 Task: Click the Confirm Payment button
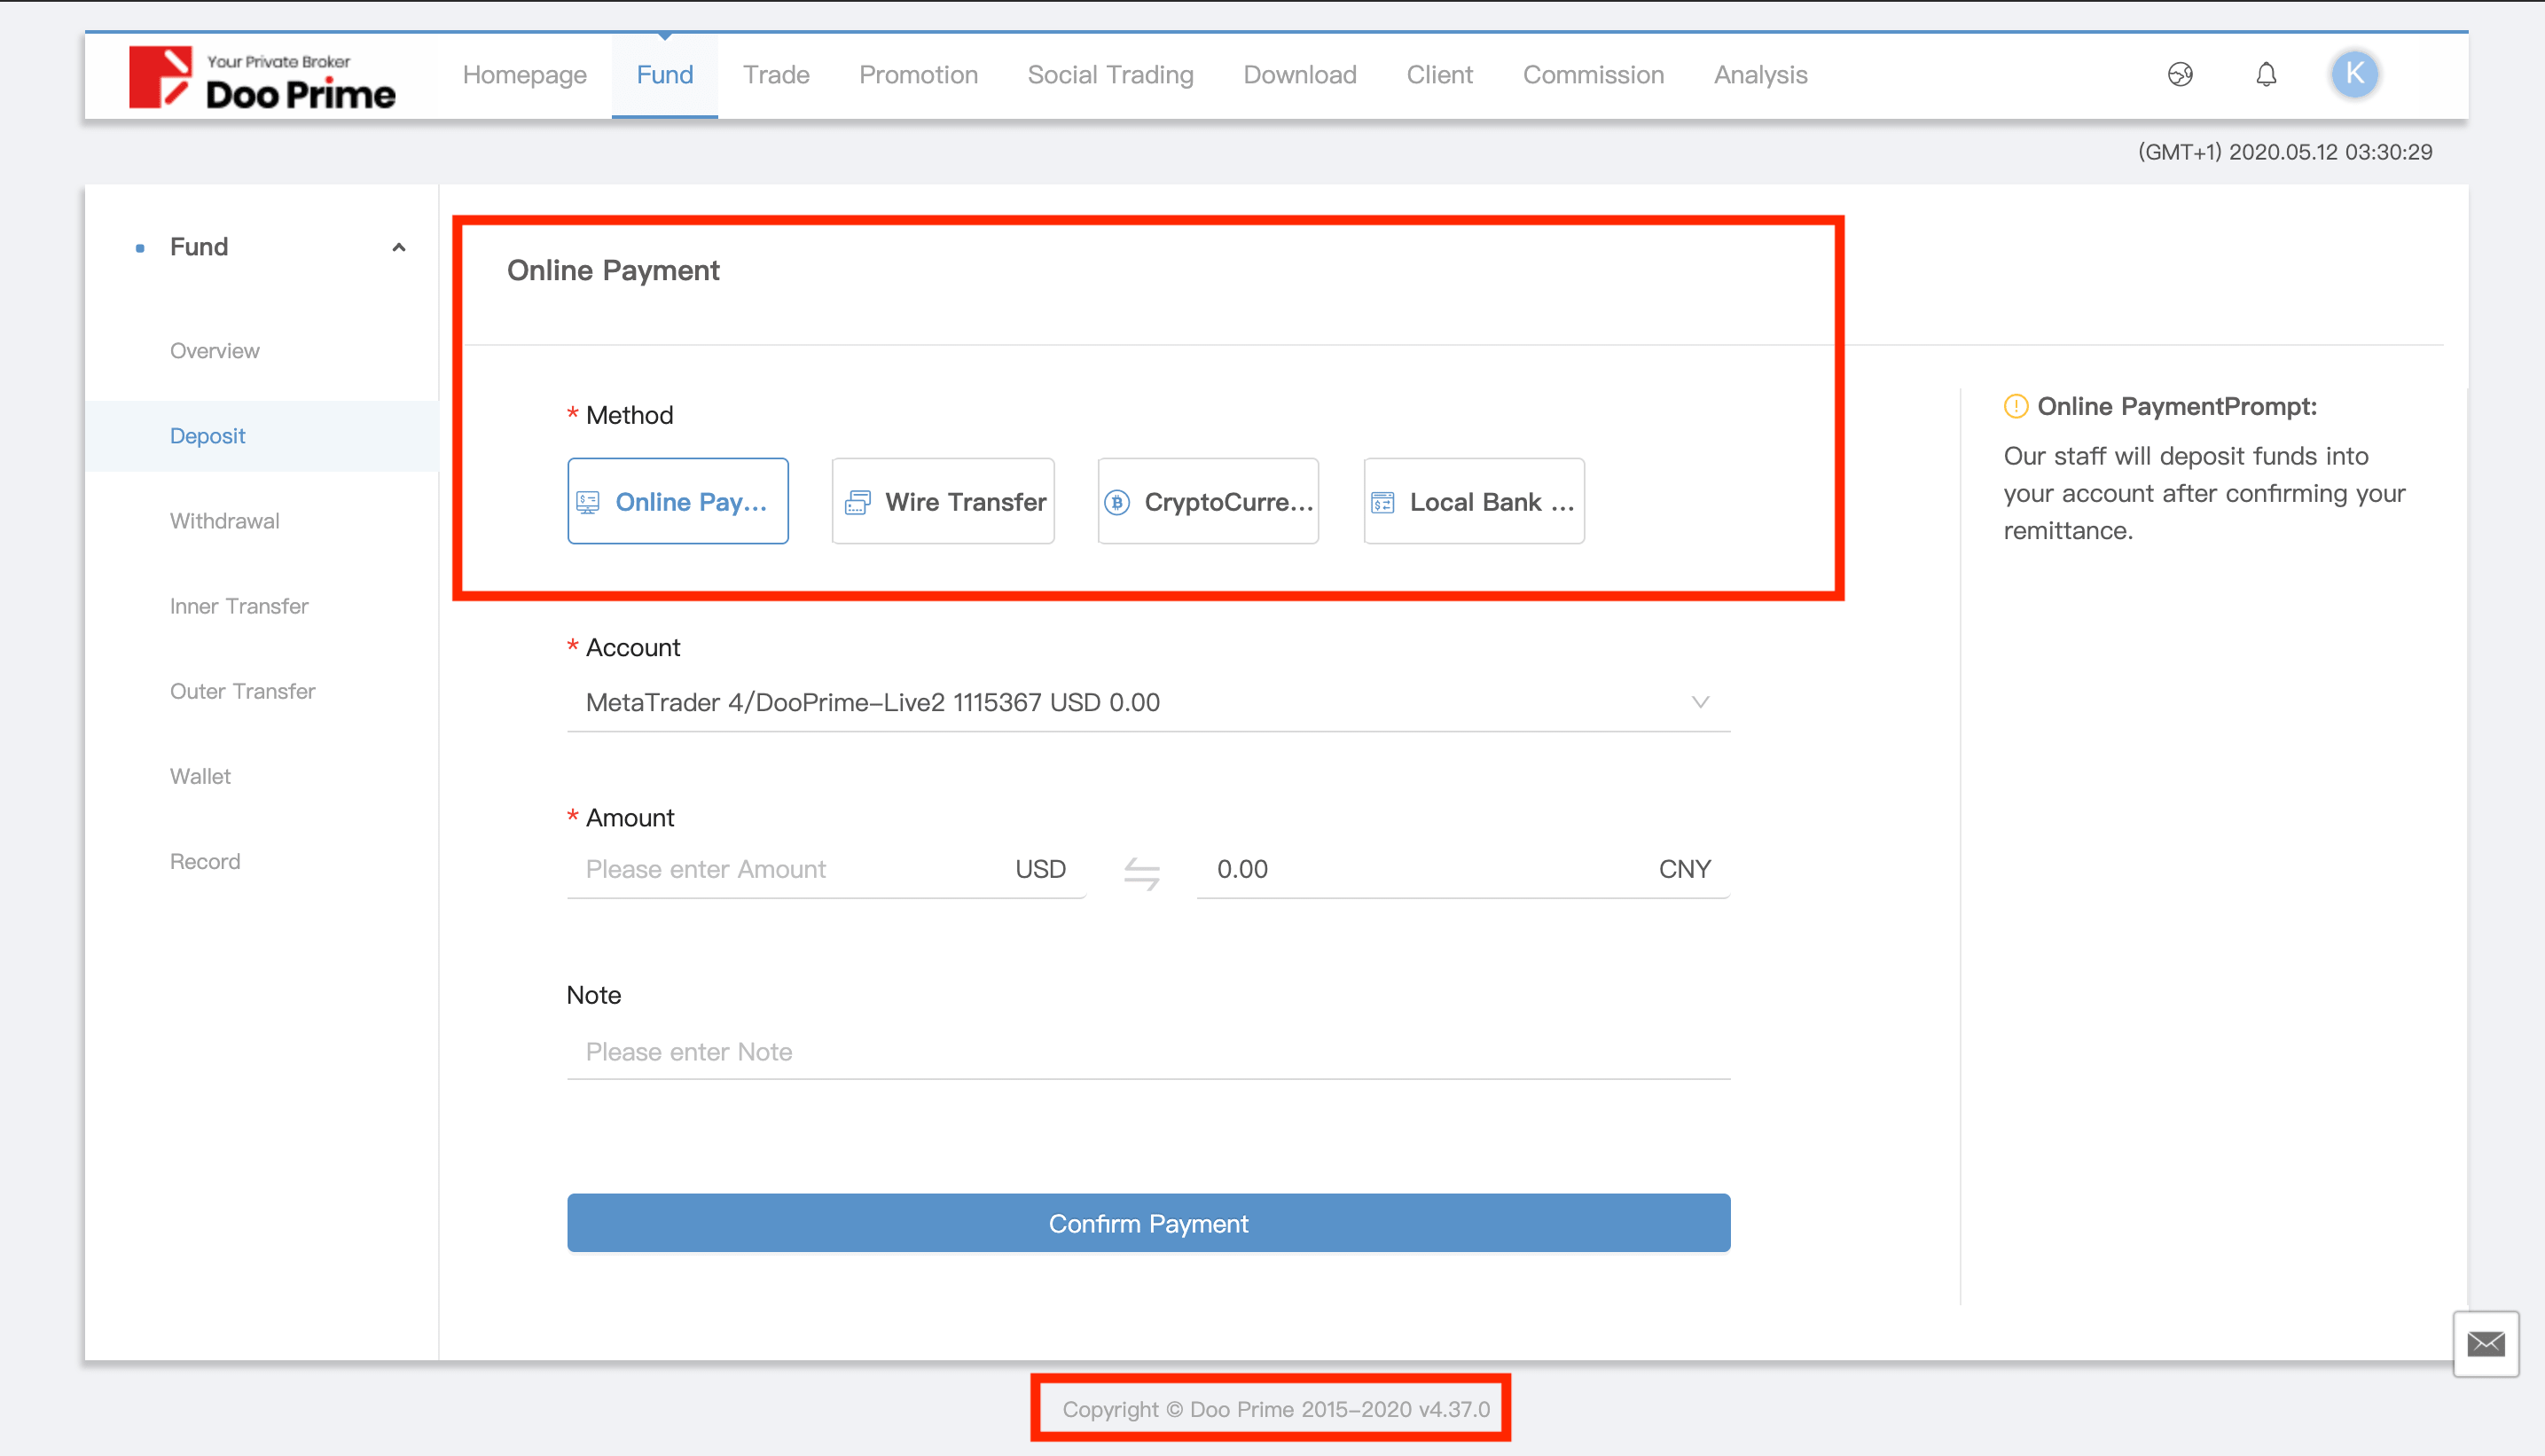pyautogui.click(x=1148, y=1222)
